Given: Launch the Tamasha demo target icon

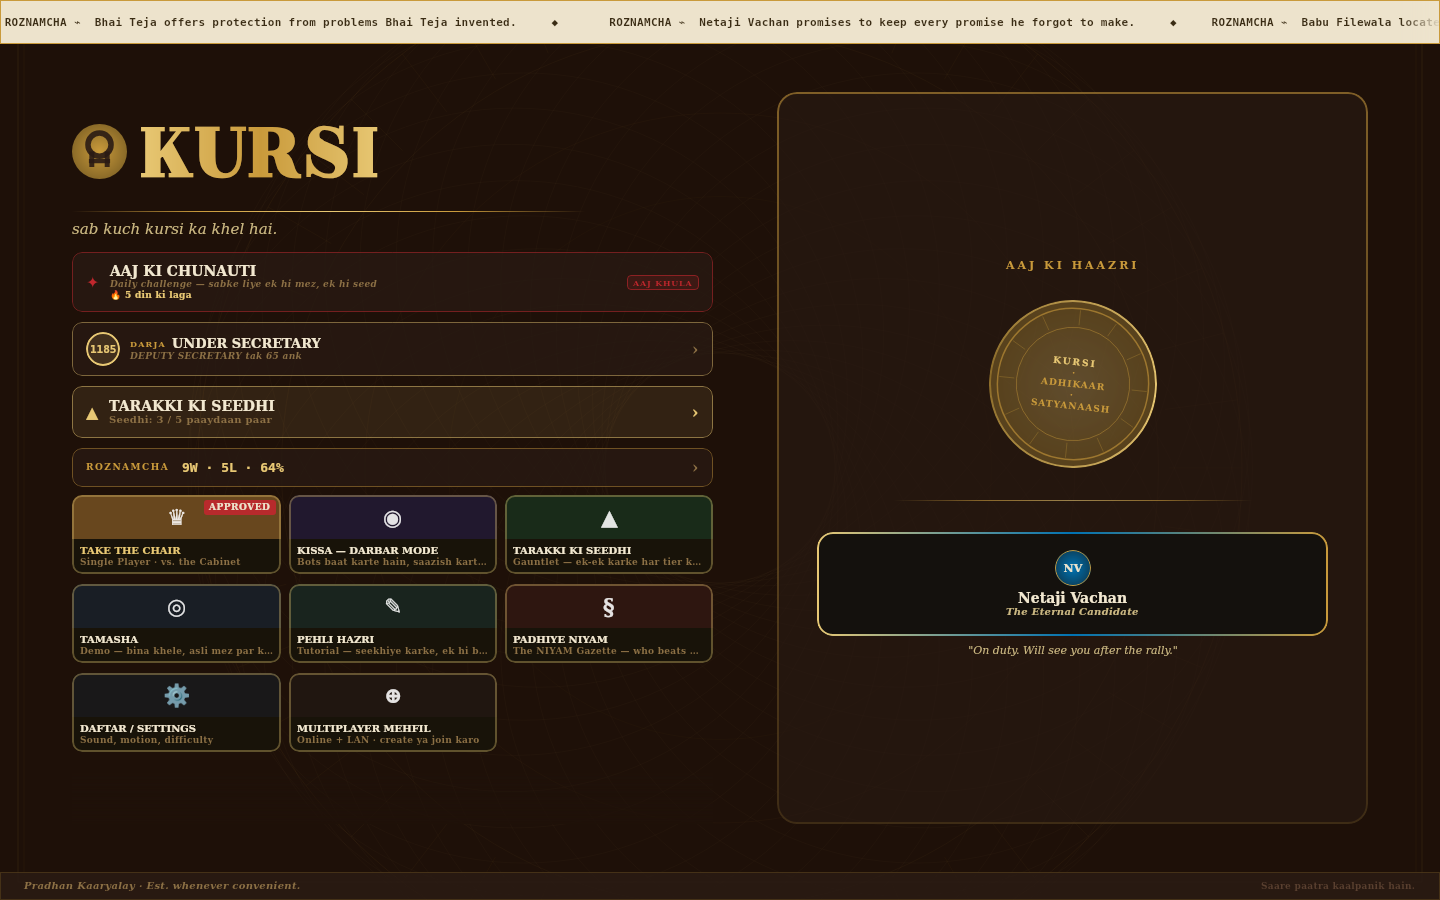Looking at the screenshot, I should pyautogui.click(x=176, y=607).
